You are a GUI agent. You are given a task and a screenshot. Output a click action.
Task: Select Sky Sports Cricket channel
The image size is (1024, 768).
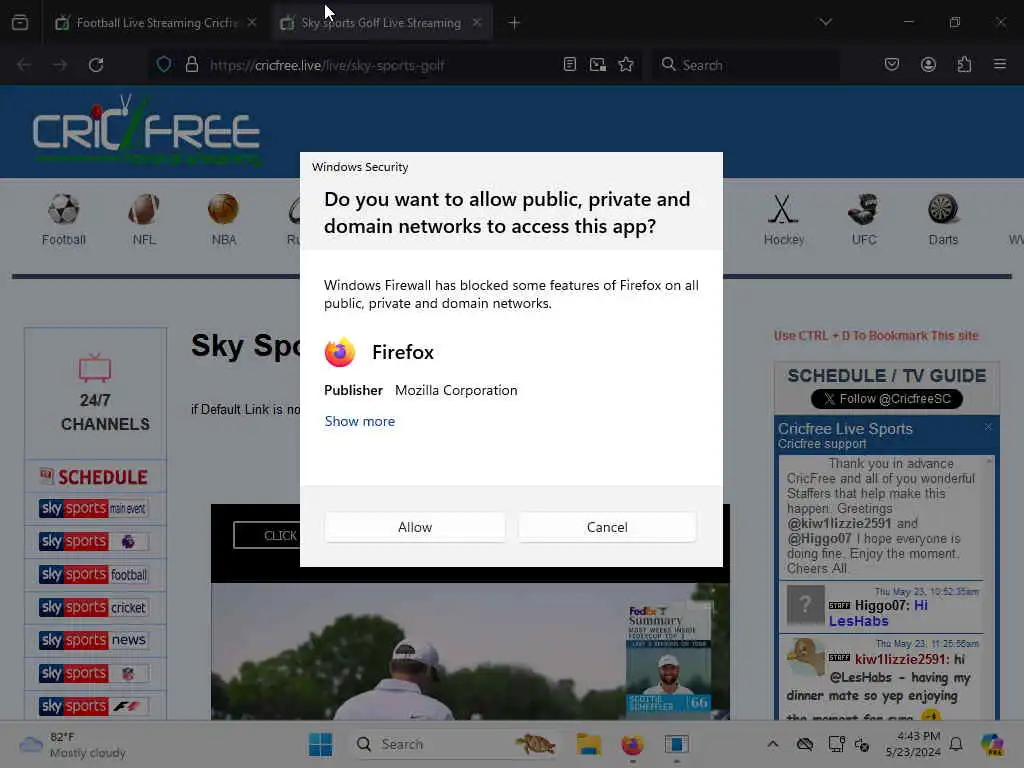click(x=93, y=607)
